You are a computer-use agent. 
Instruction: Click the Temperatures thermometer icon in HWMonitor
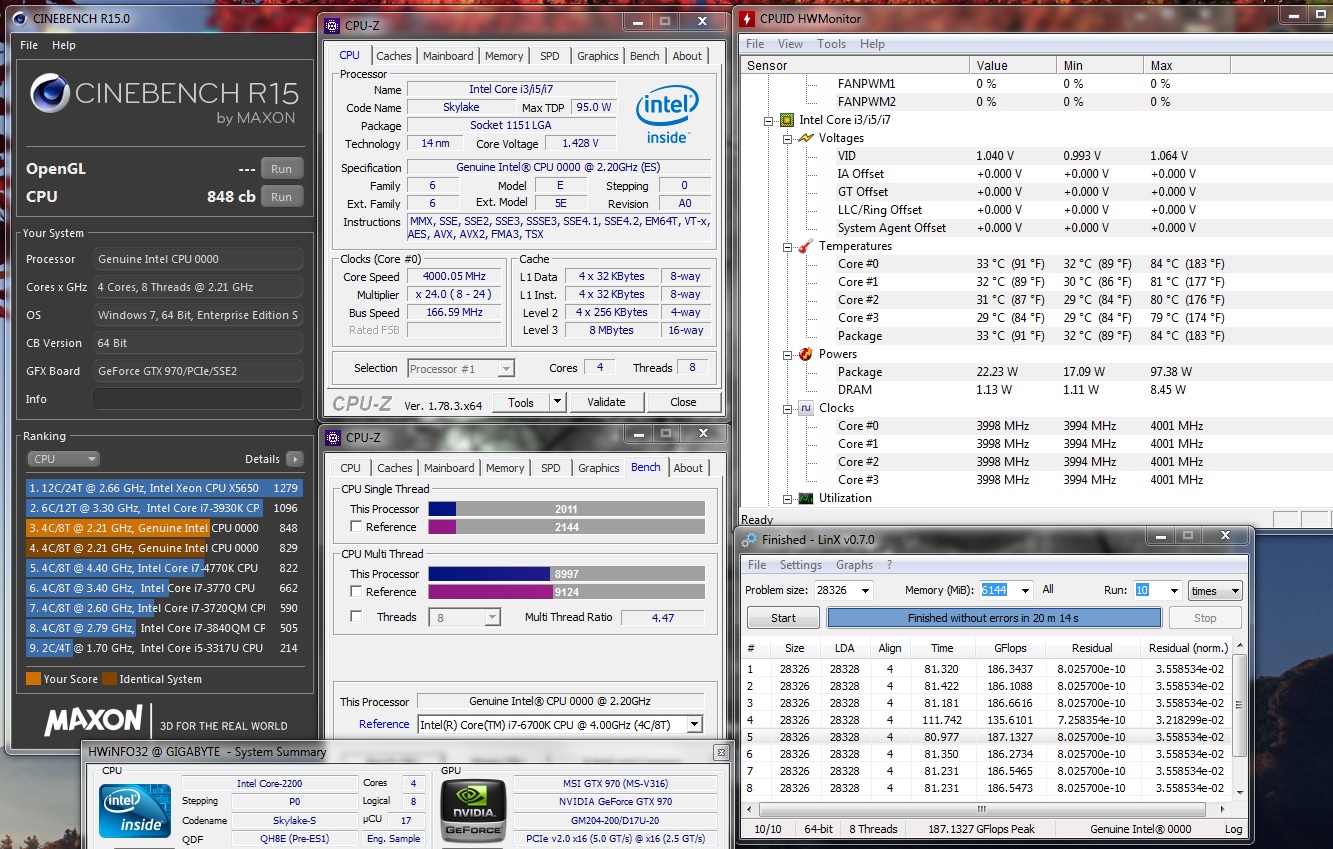pos(806,246)
